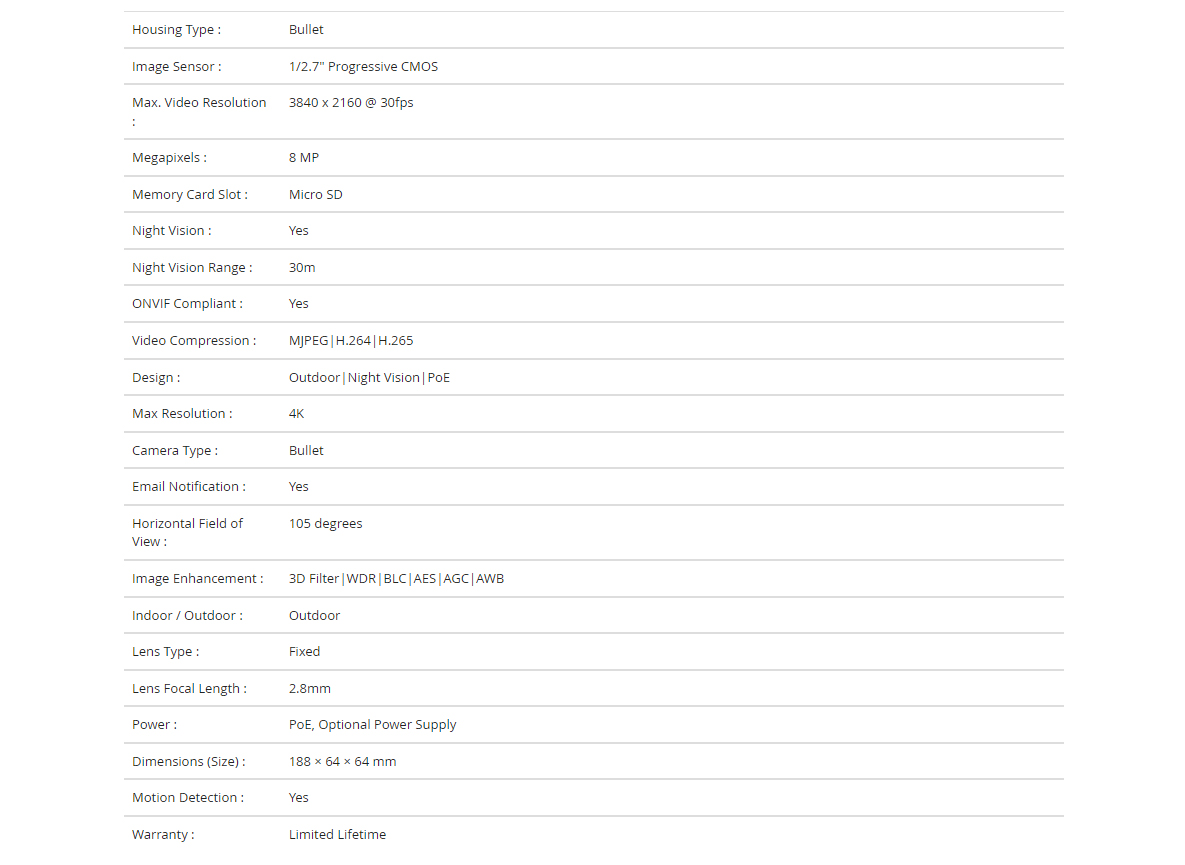Select the 1/2.7" Progressive CMOS value

pyautogui.click(x=363, y=66)
